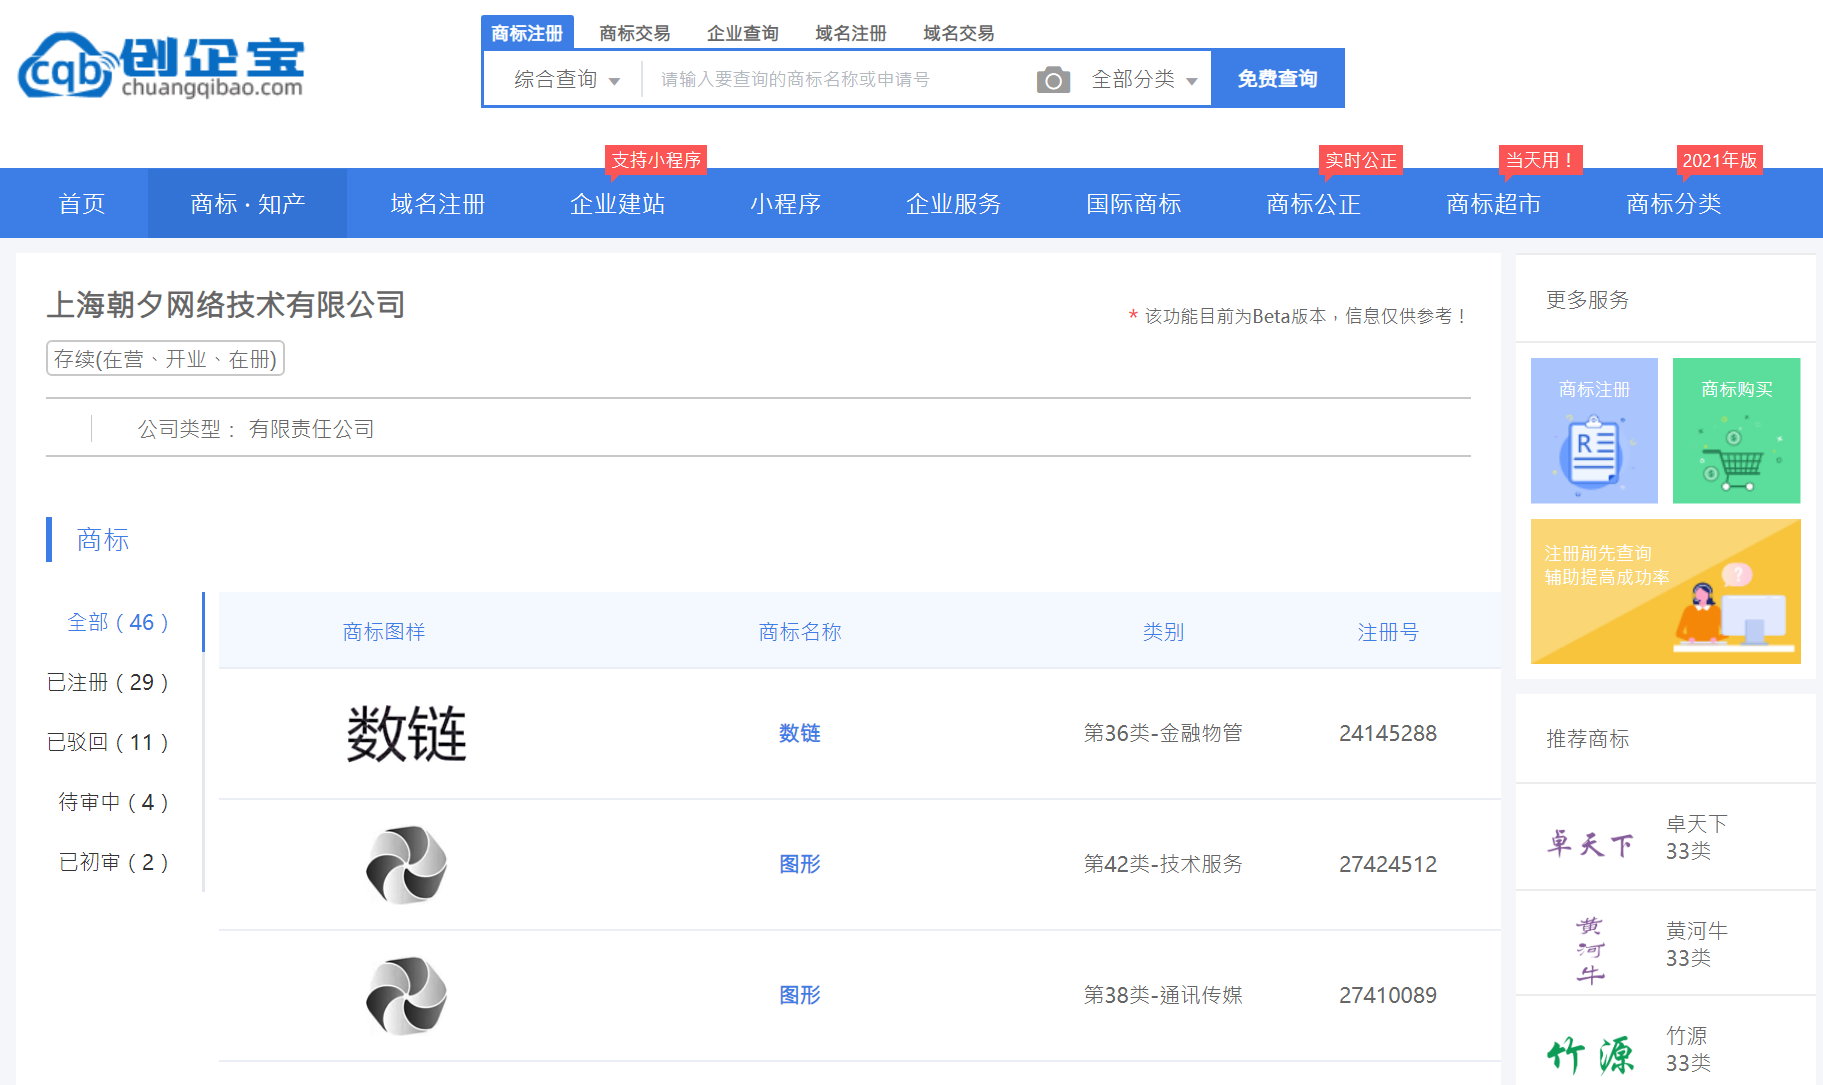
Task: Open 小程序 in the navigation bar
Action: coord(786,204)
